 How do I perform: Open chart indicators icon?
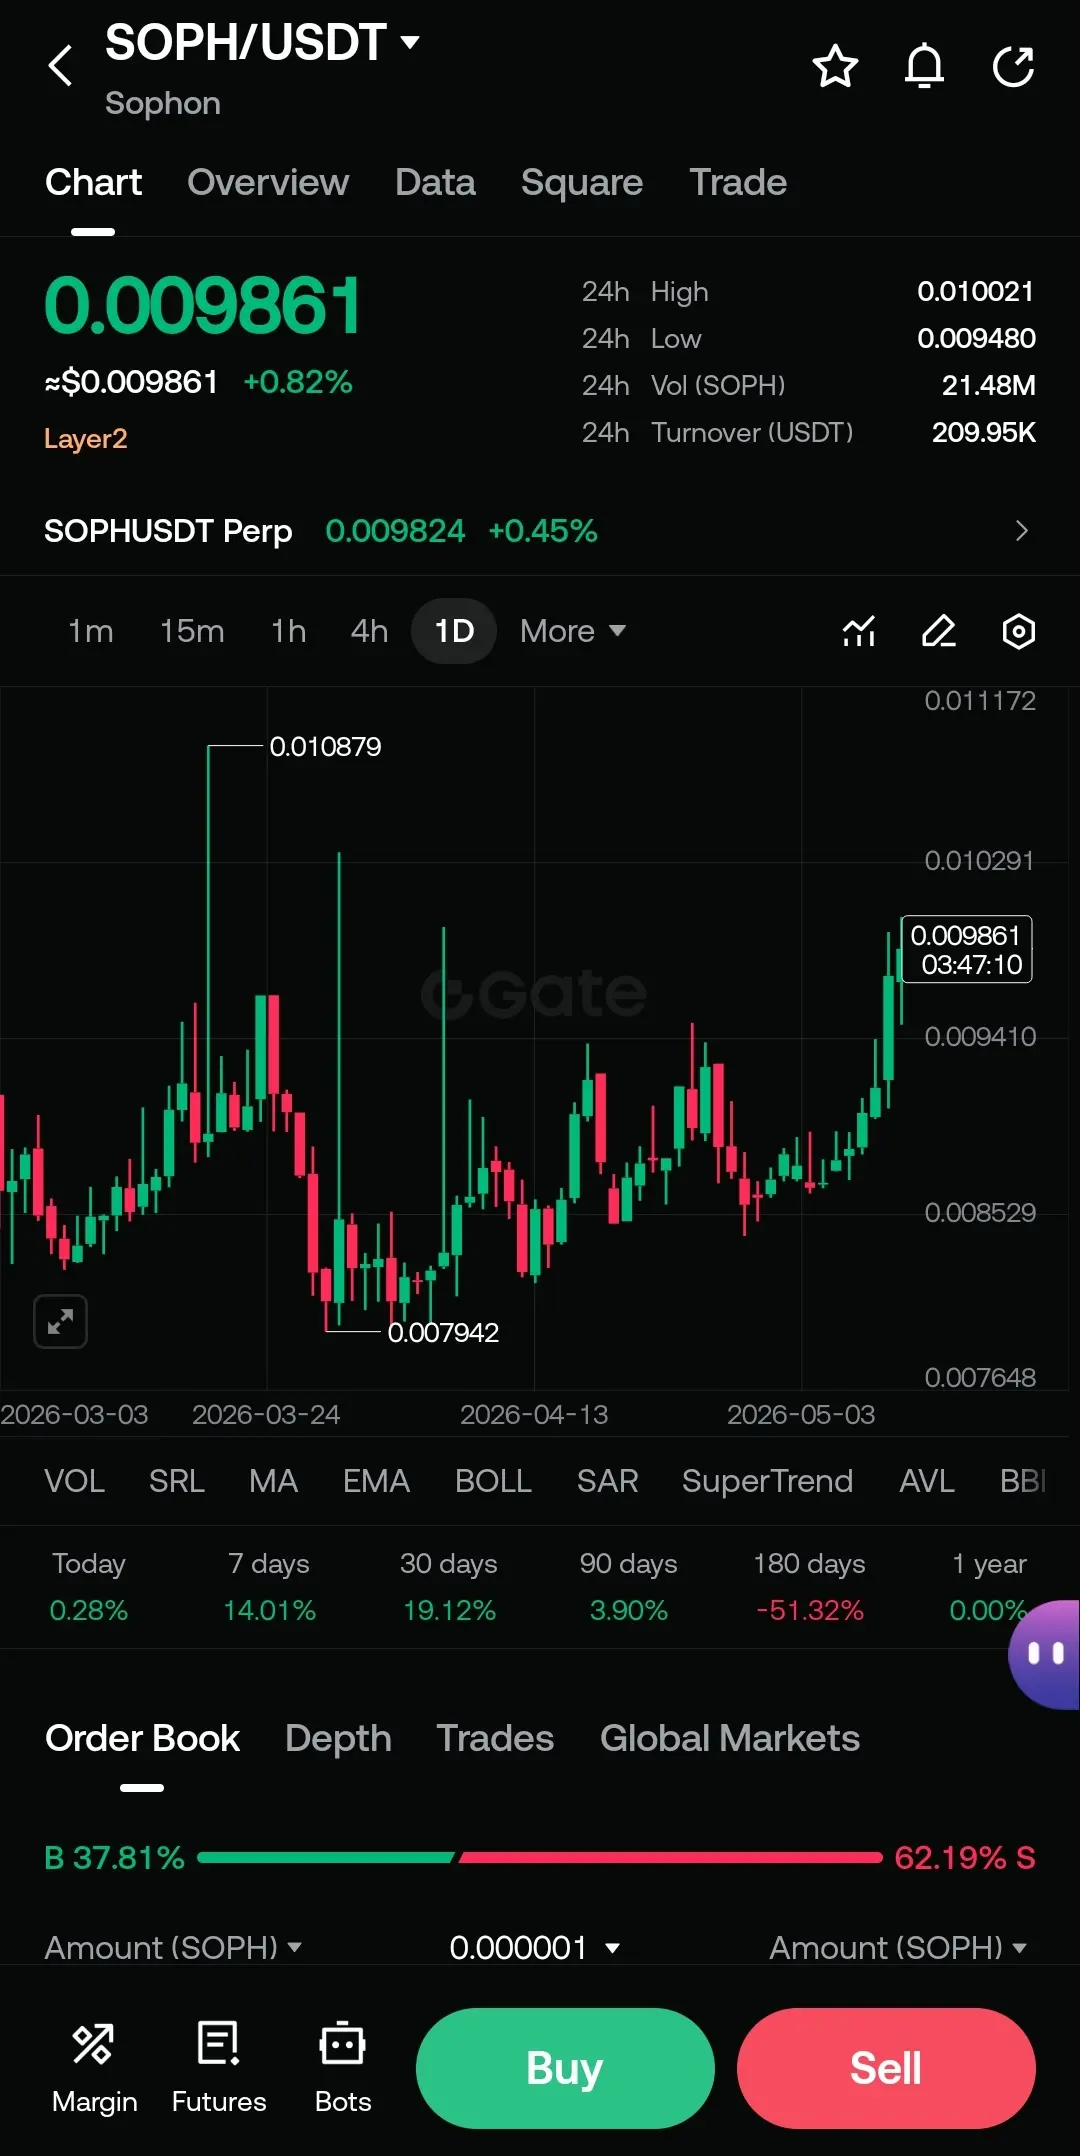point(859,631)
